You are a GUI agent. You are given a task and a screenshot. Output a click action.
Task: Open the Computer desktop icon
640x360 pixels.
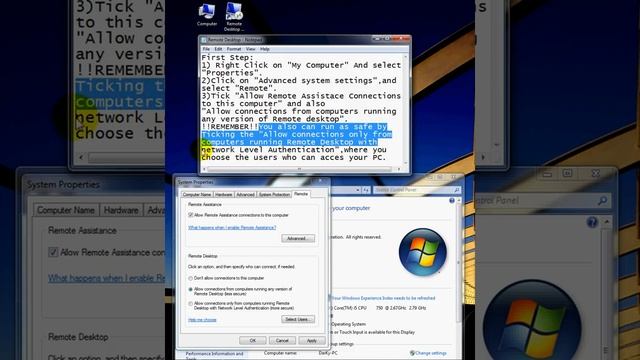[x=207, y=15]
